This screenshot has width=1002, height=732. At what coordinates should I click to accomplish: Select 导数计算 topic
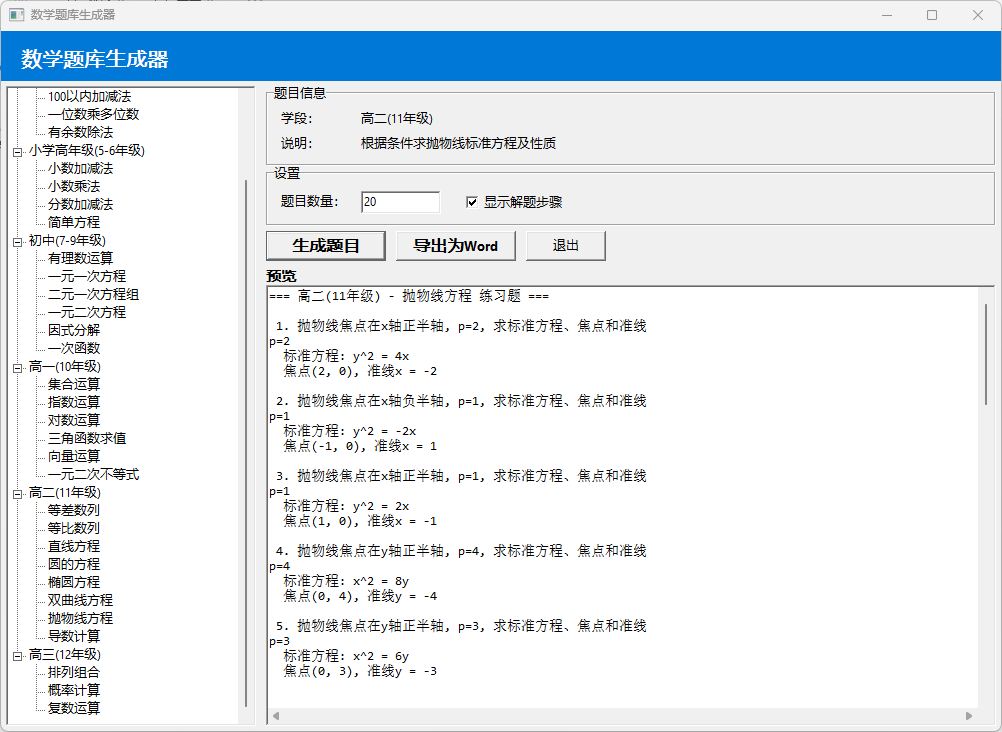(74, 636)
